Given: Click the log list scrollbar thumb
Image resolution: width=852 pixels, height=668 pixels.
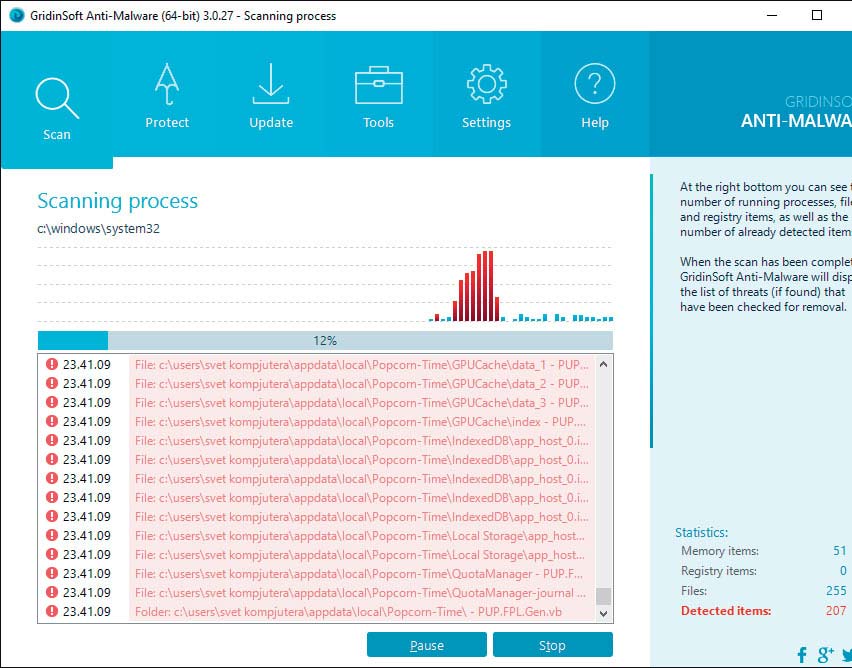Looking at the screenshot, I should point(603,596).
